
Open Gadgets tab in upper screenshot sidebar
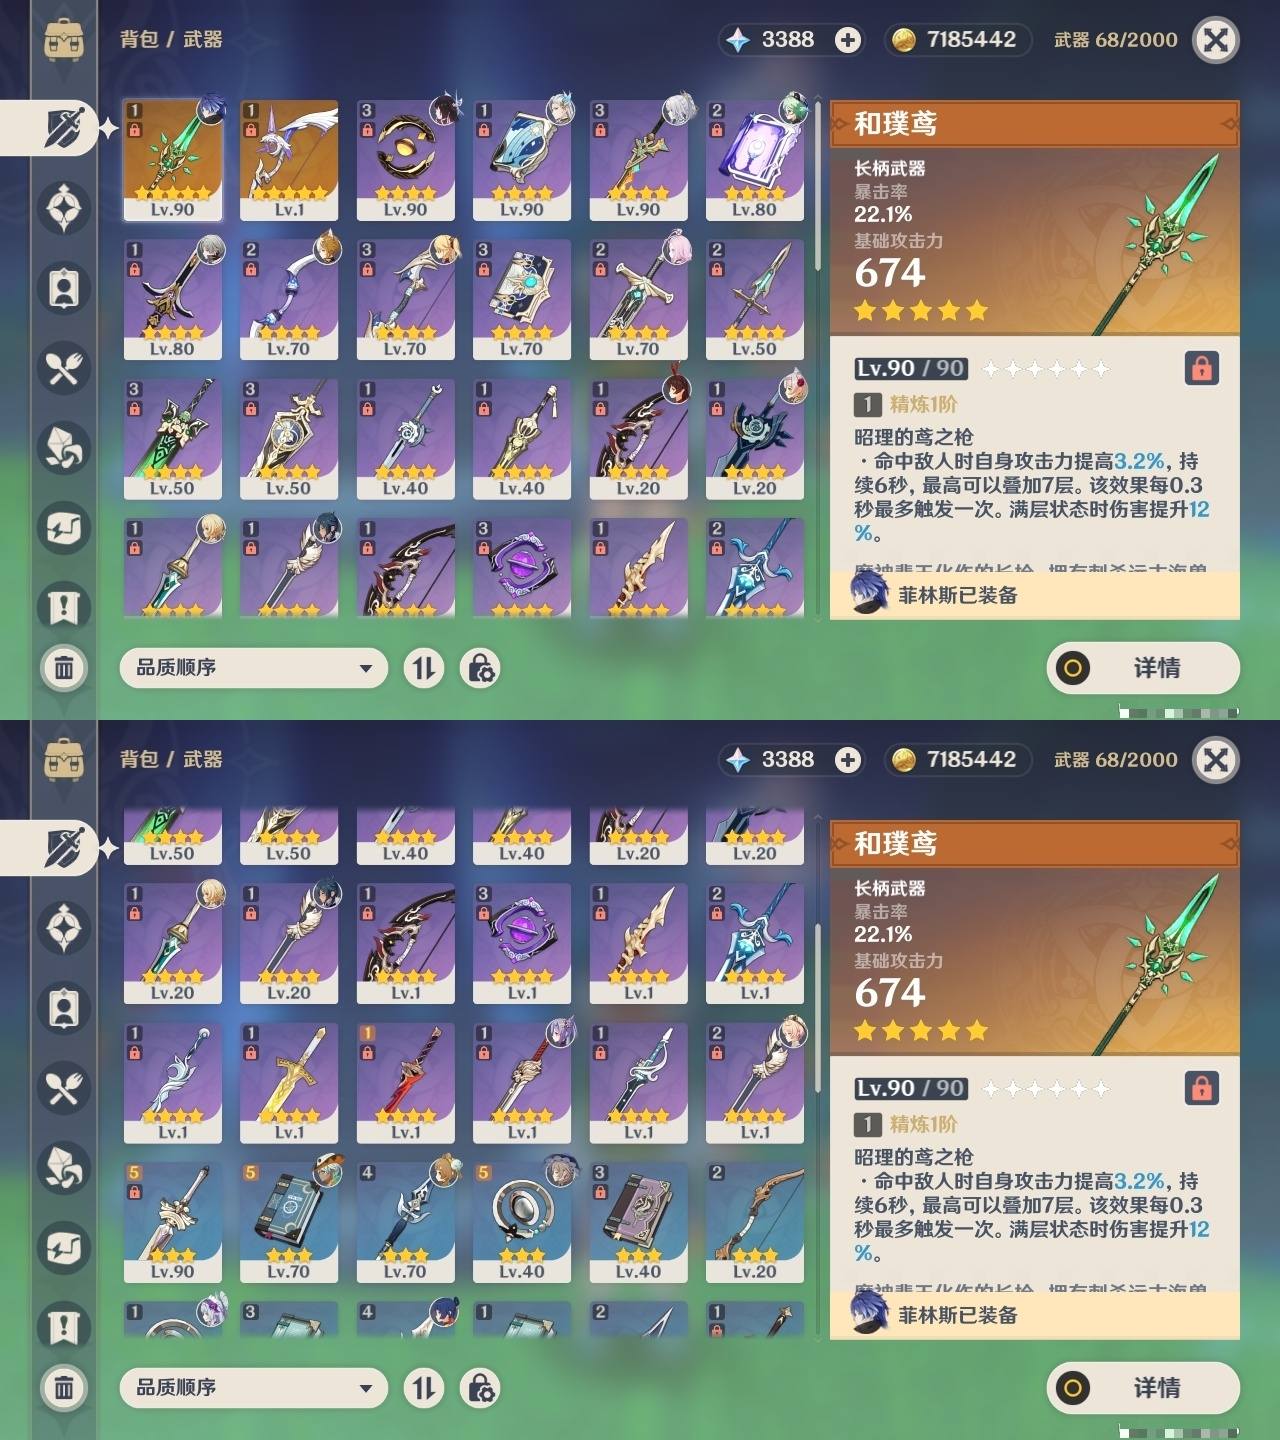point(64,528)
